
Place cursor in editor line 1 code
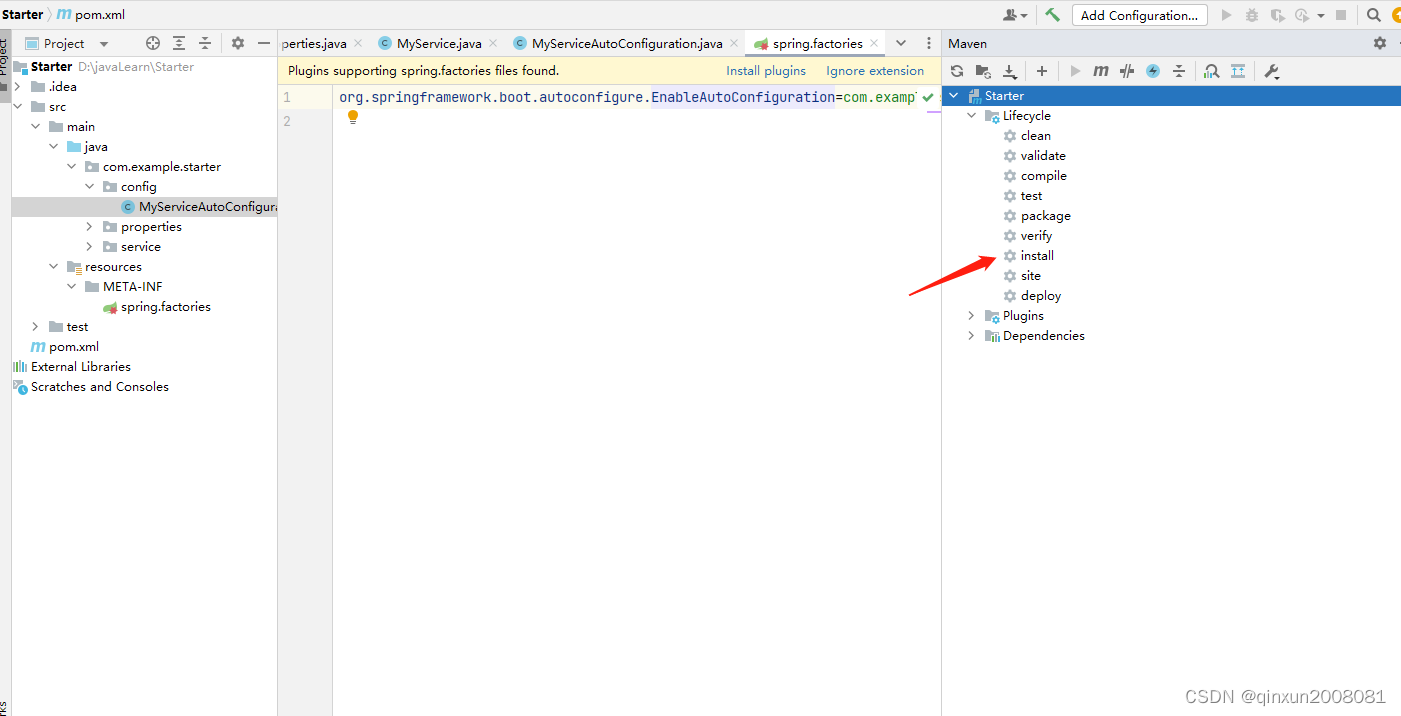tap(626, 97)
